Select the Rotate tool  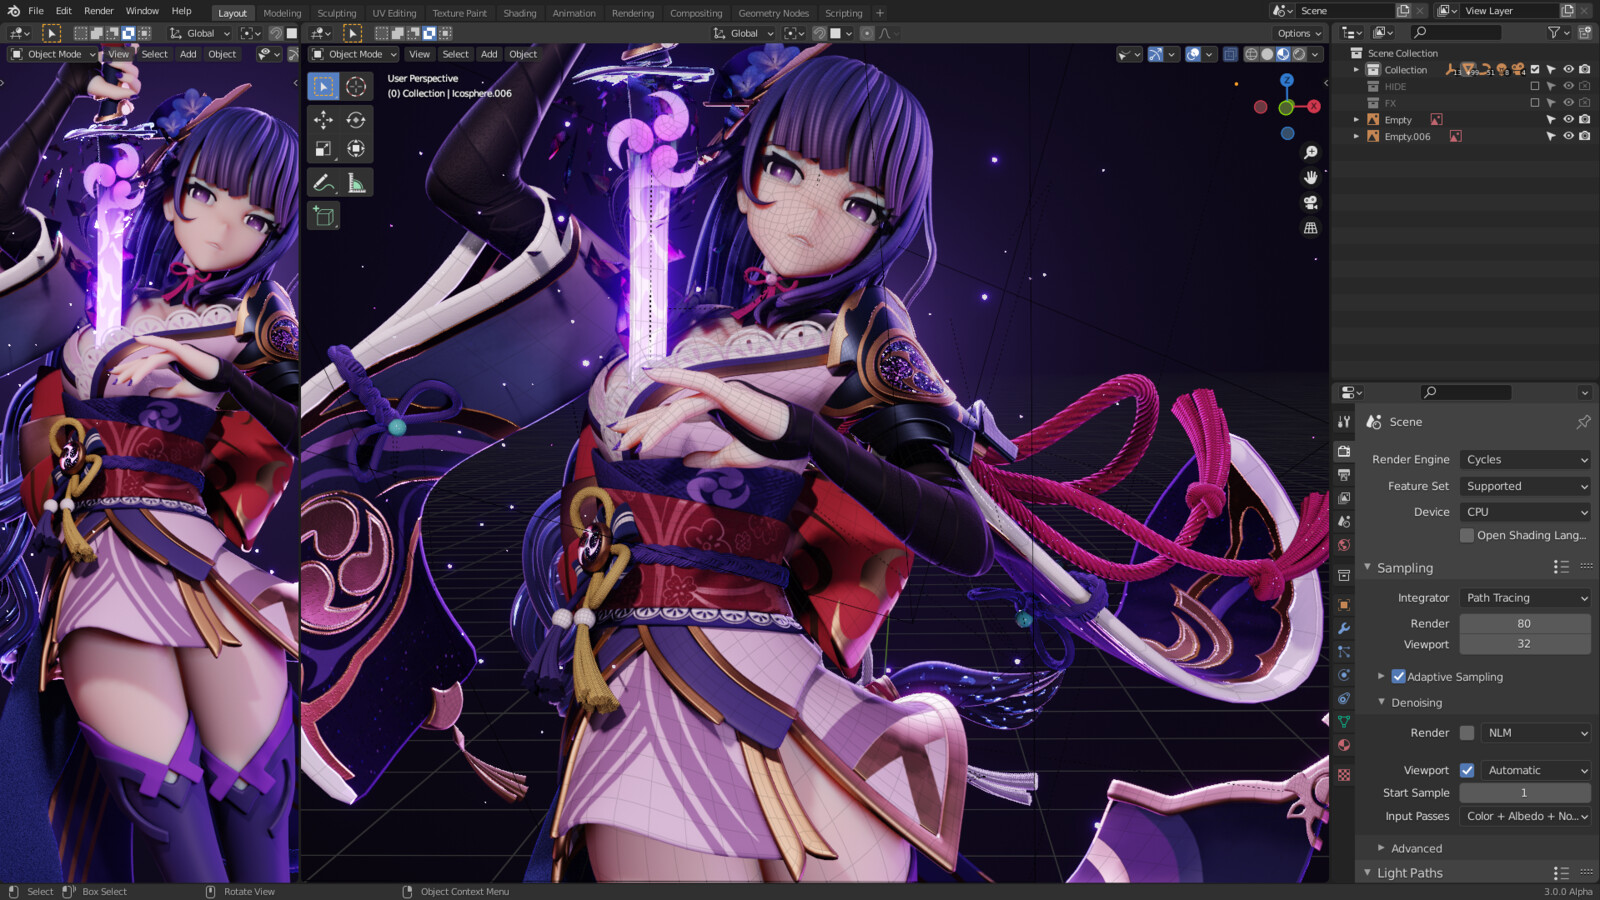point(356,120)
